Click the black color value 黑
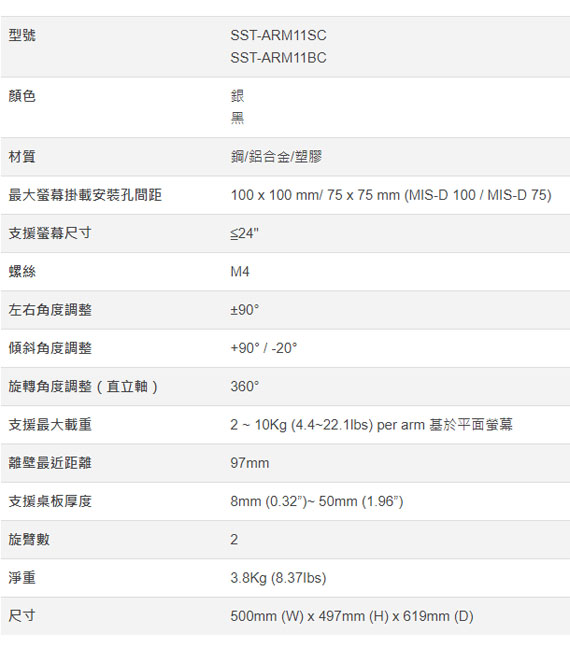Image resolution: width=570 pixels, height=648 pixels. click(x=237, y=118)
